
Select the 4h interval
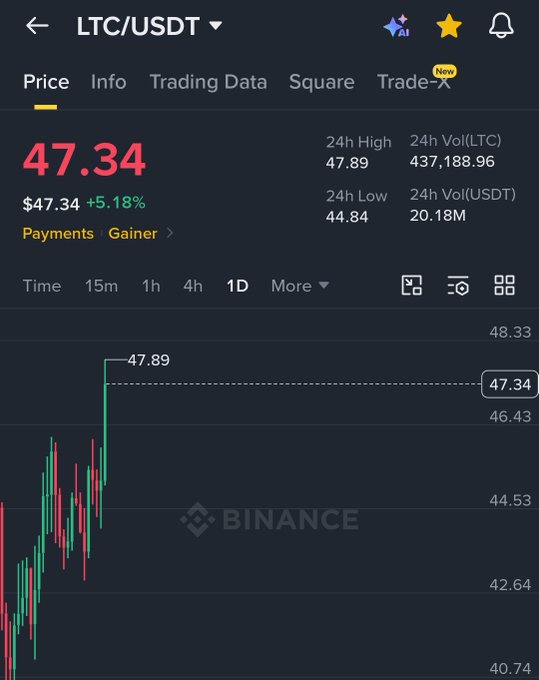tap(193, 286)
